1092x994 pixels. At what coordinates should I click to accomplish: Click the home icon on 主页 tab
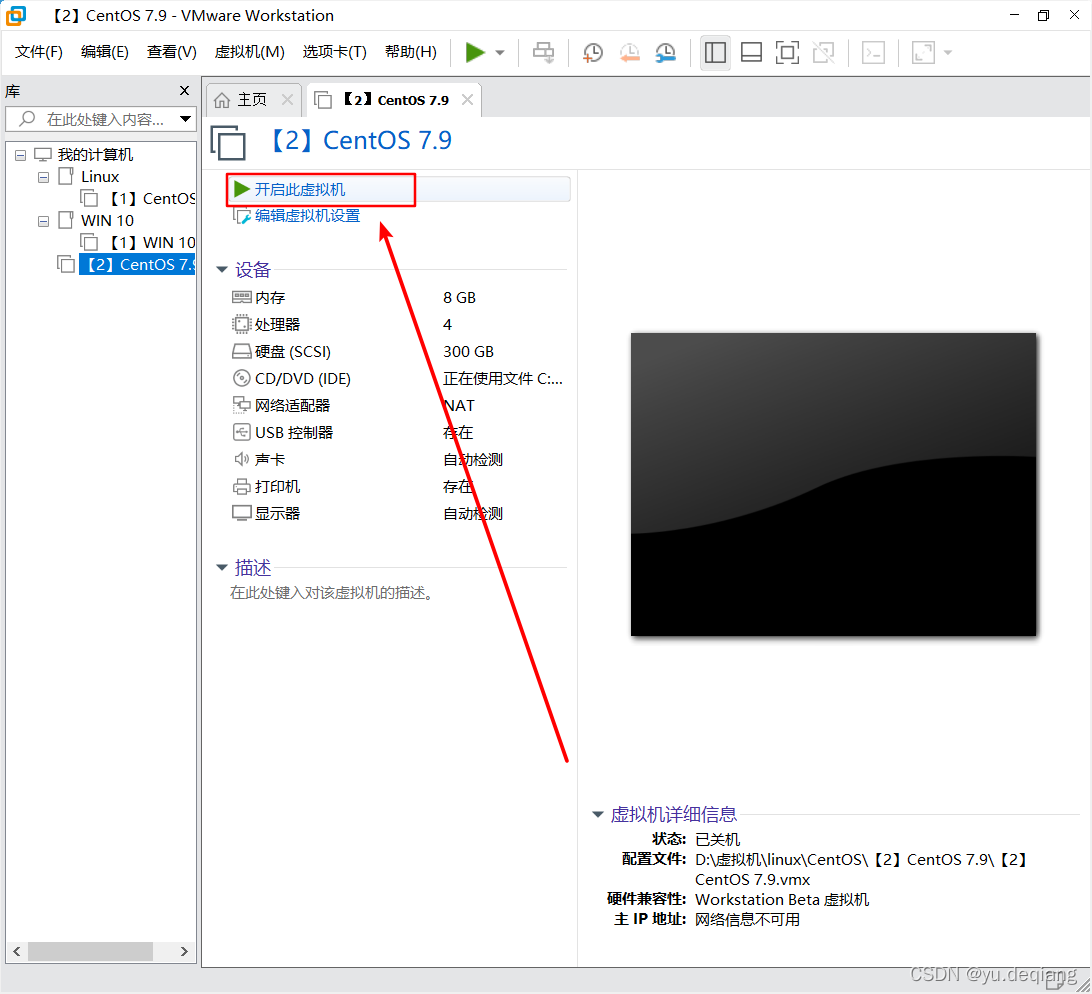(x=221, y=100)
